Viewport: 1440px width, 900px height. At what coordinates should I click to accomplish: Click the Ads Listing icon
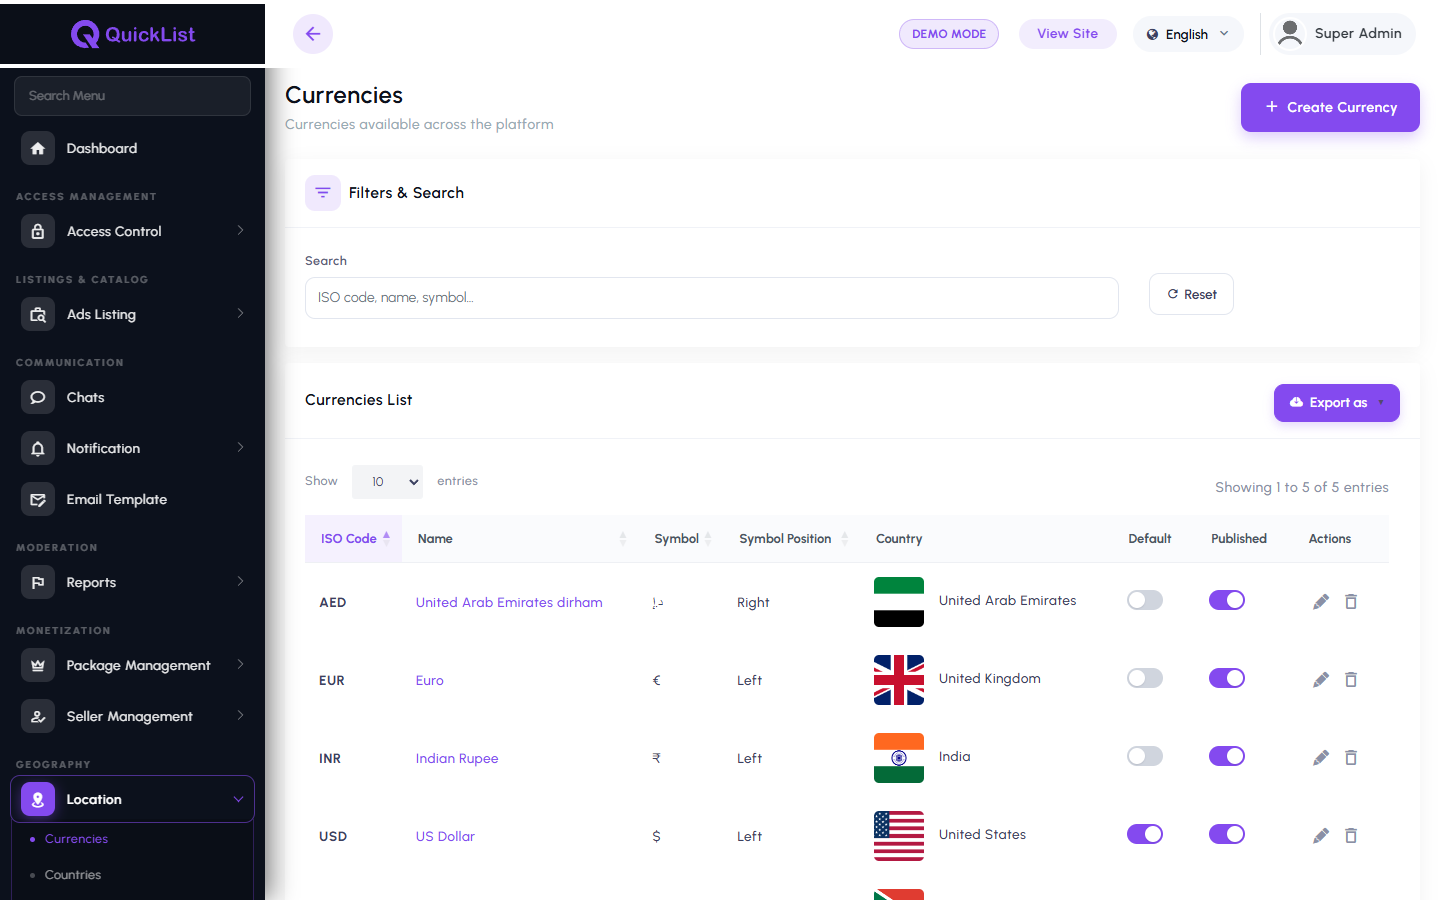coord(38,314)
